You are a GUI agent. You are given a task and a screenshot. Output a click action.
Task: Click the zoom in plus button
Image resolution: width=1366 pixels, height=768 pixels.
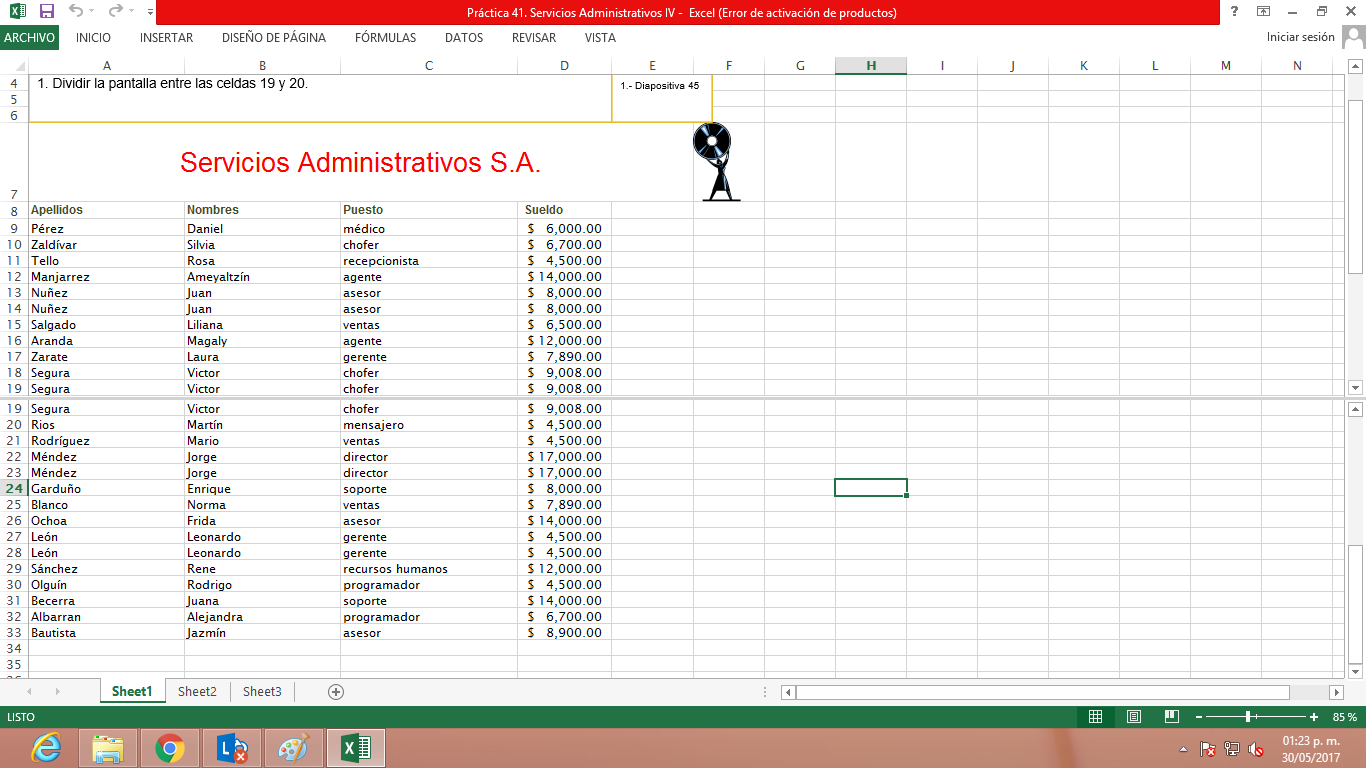tap(1314, 717)
